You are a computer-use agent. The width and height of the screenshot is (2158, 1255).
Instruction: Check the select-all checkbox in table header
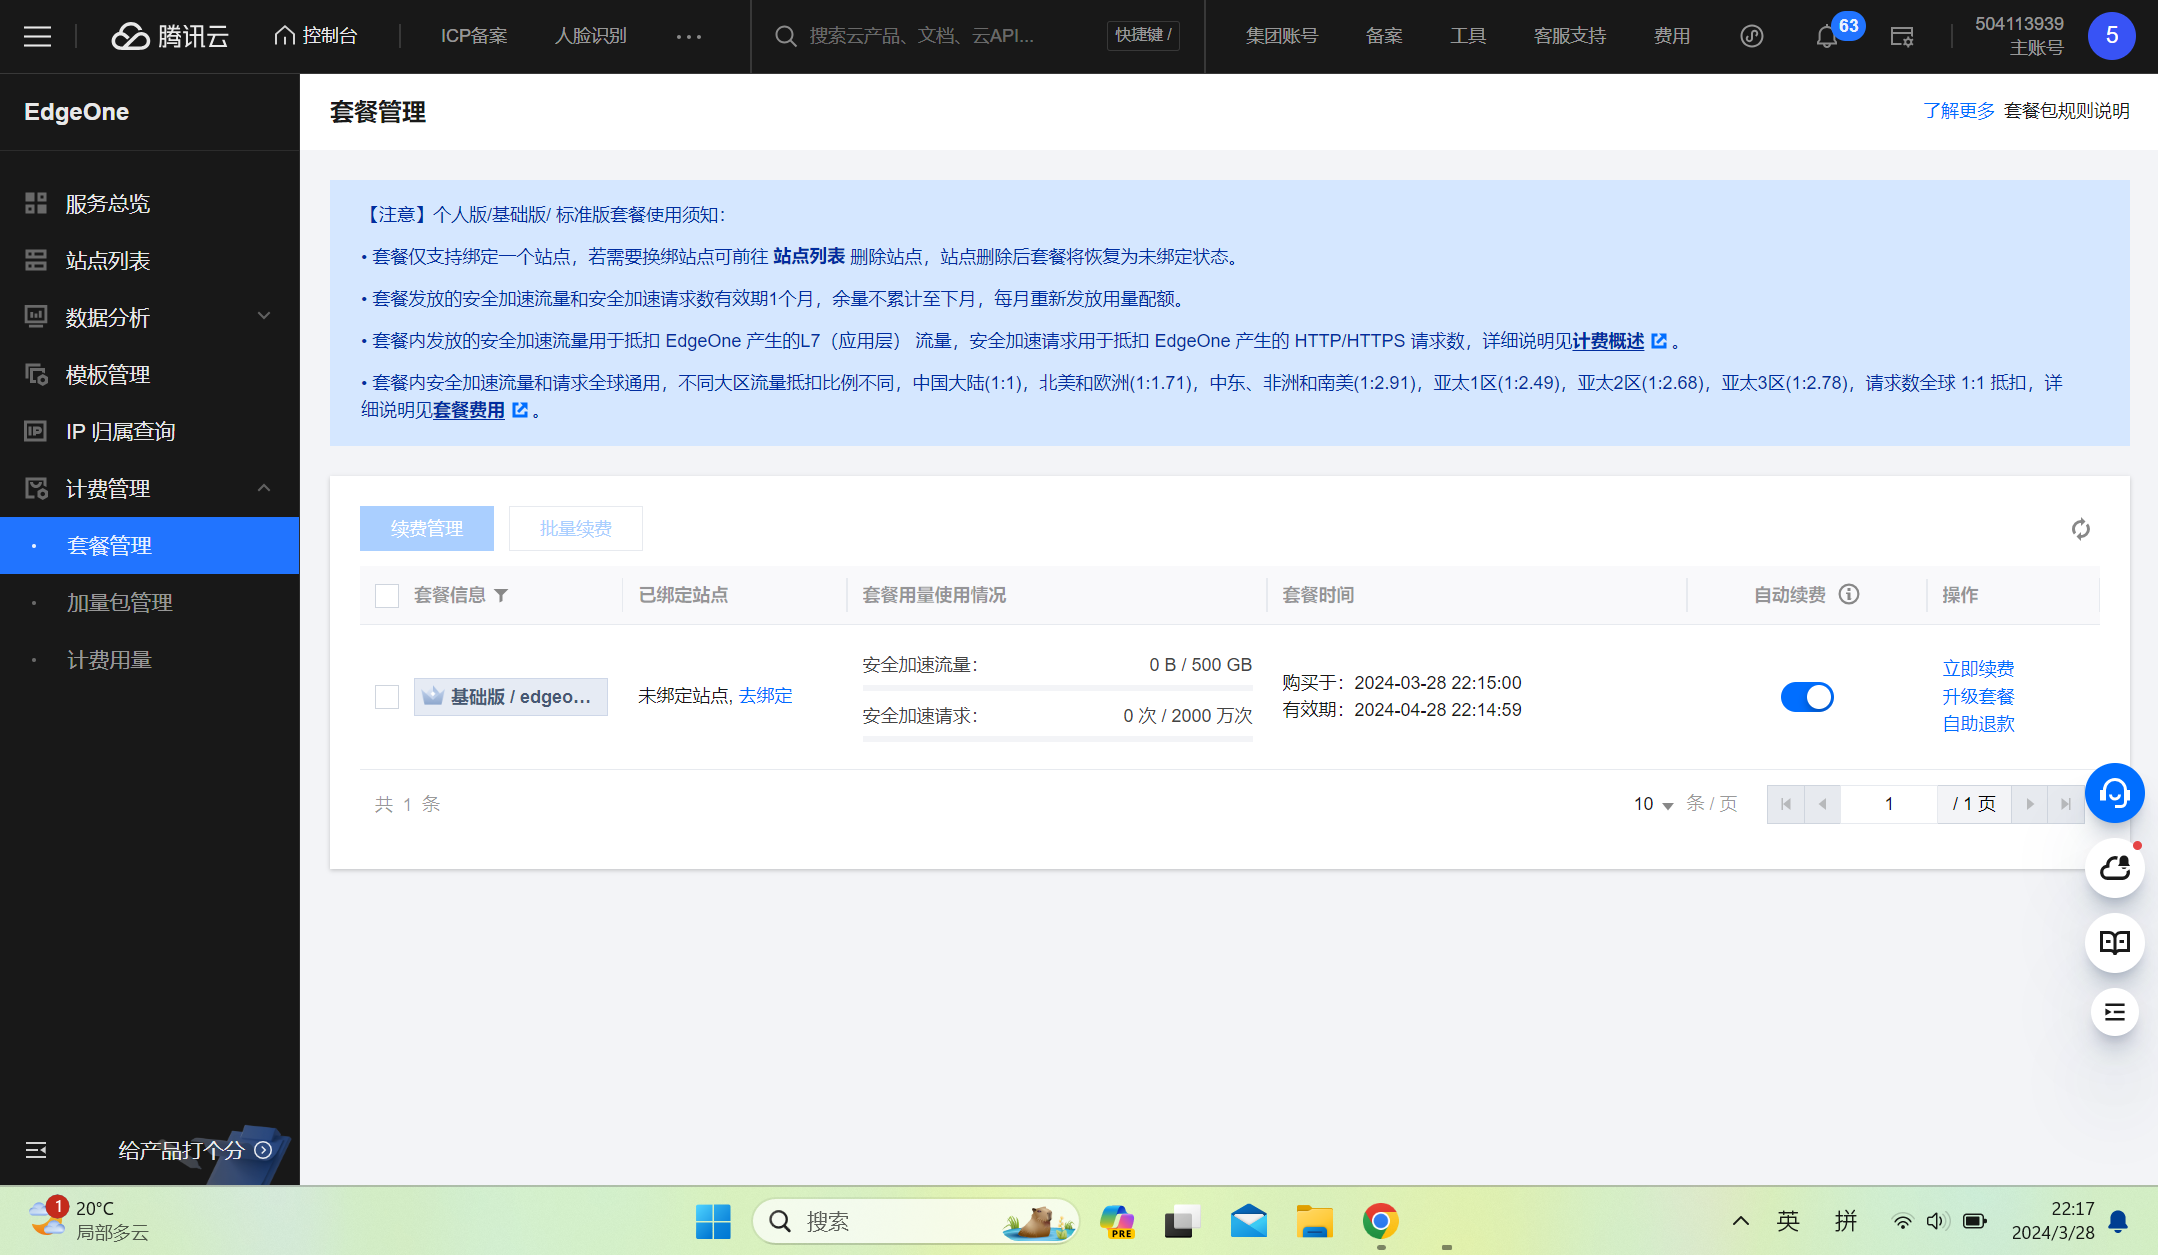point(386,595)
